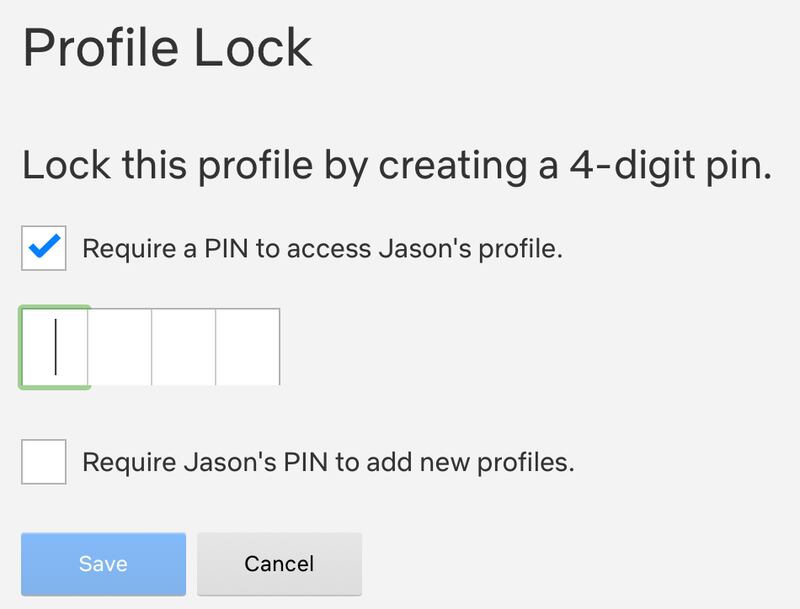This screenshot has height=609, width=800.
Task: Click the word "Cancel" on the gray button
Action: [279, 564]
